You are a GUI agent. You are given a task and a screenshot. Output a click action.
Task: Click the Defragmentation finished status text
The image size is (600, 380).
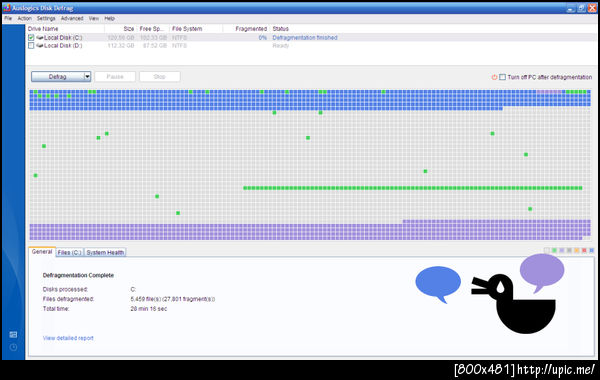[305, 38]
